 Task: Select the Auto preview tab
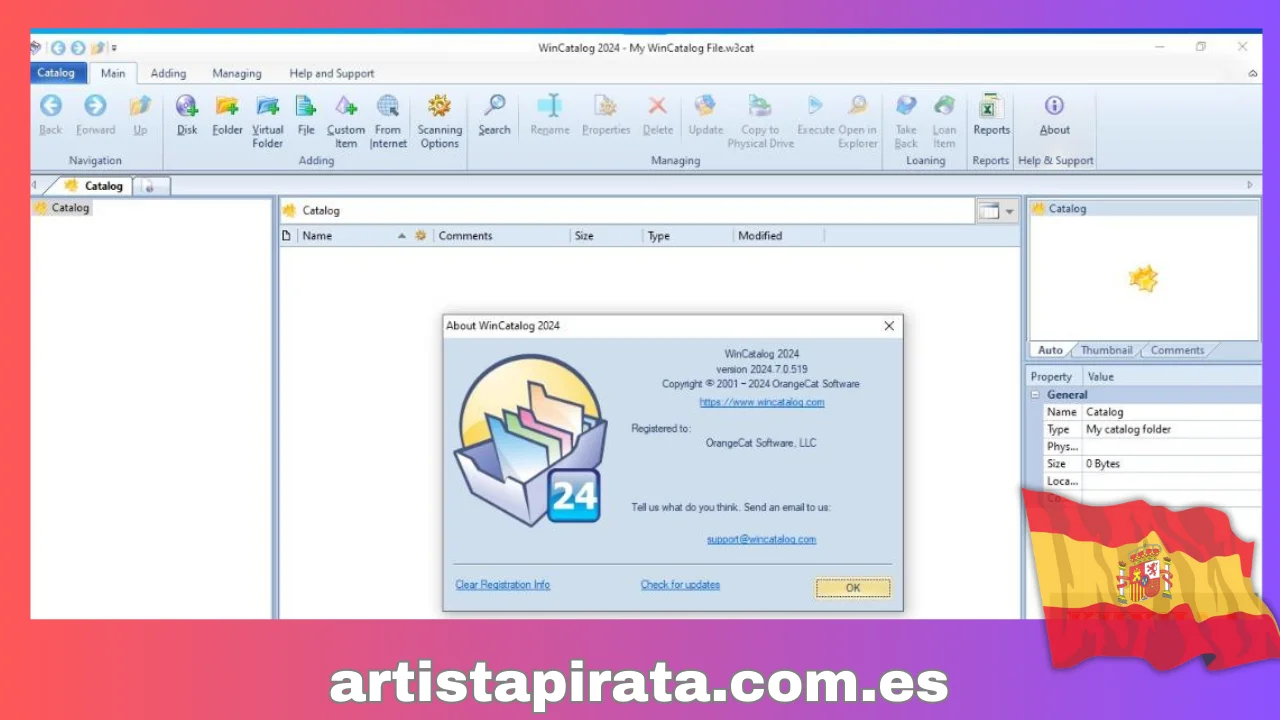coord(1050,350)
